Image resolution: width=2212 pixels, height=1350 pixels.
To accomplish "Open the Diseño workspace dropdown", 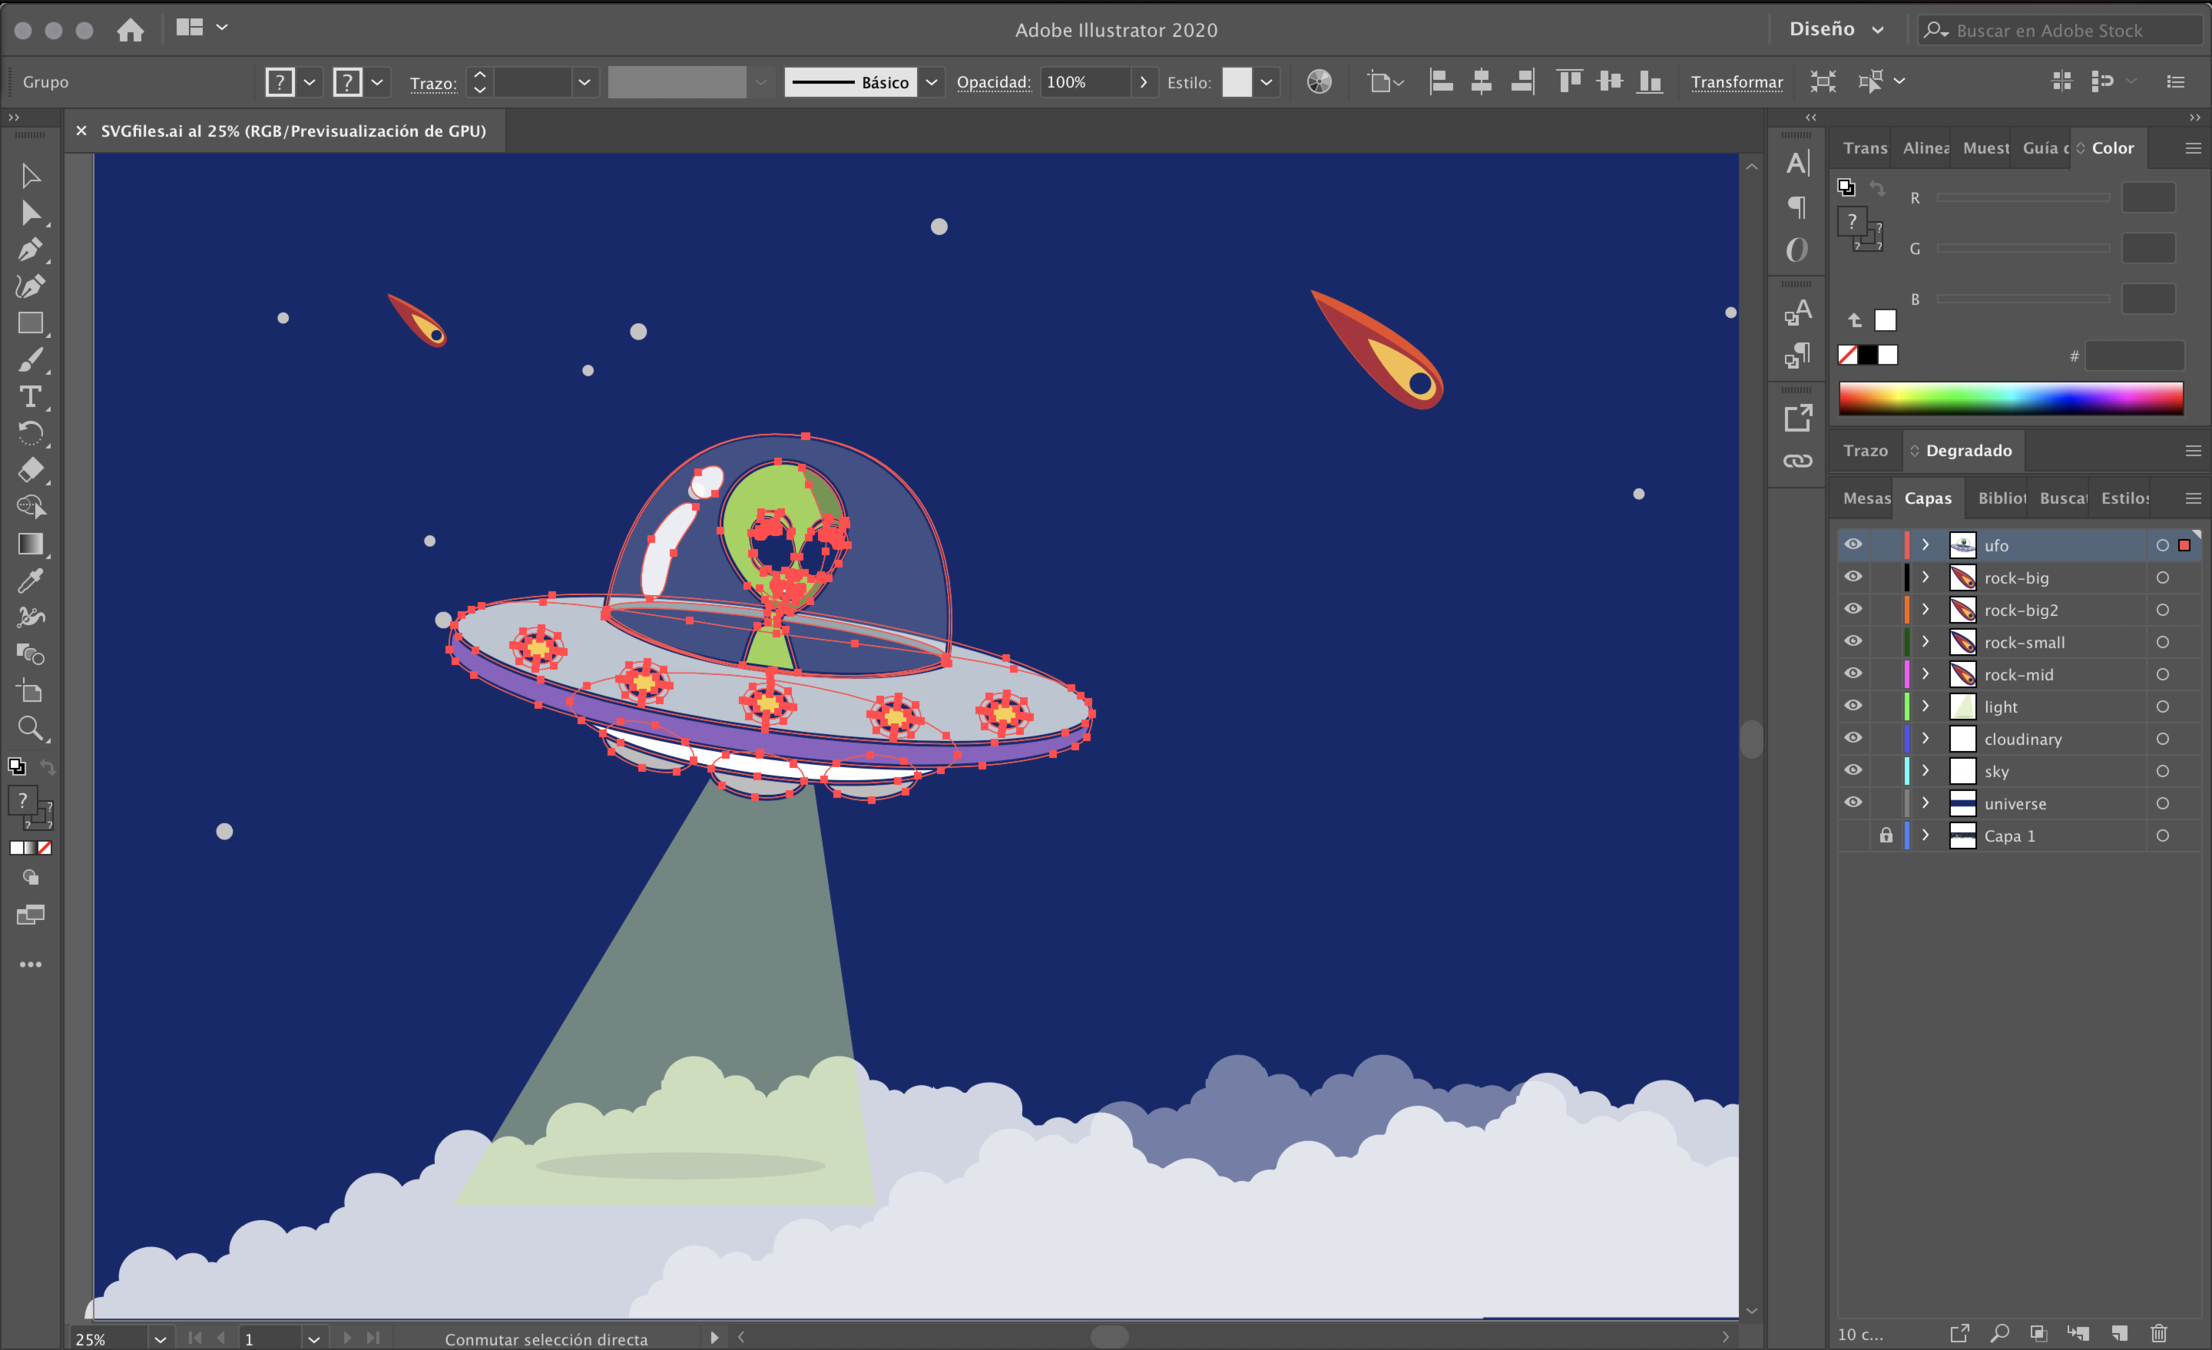I will tap(1836, 30).
